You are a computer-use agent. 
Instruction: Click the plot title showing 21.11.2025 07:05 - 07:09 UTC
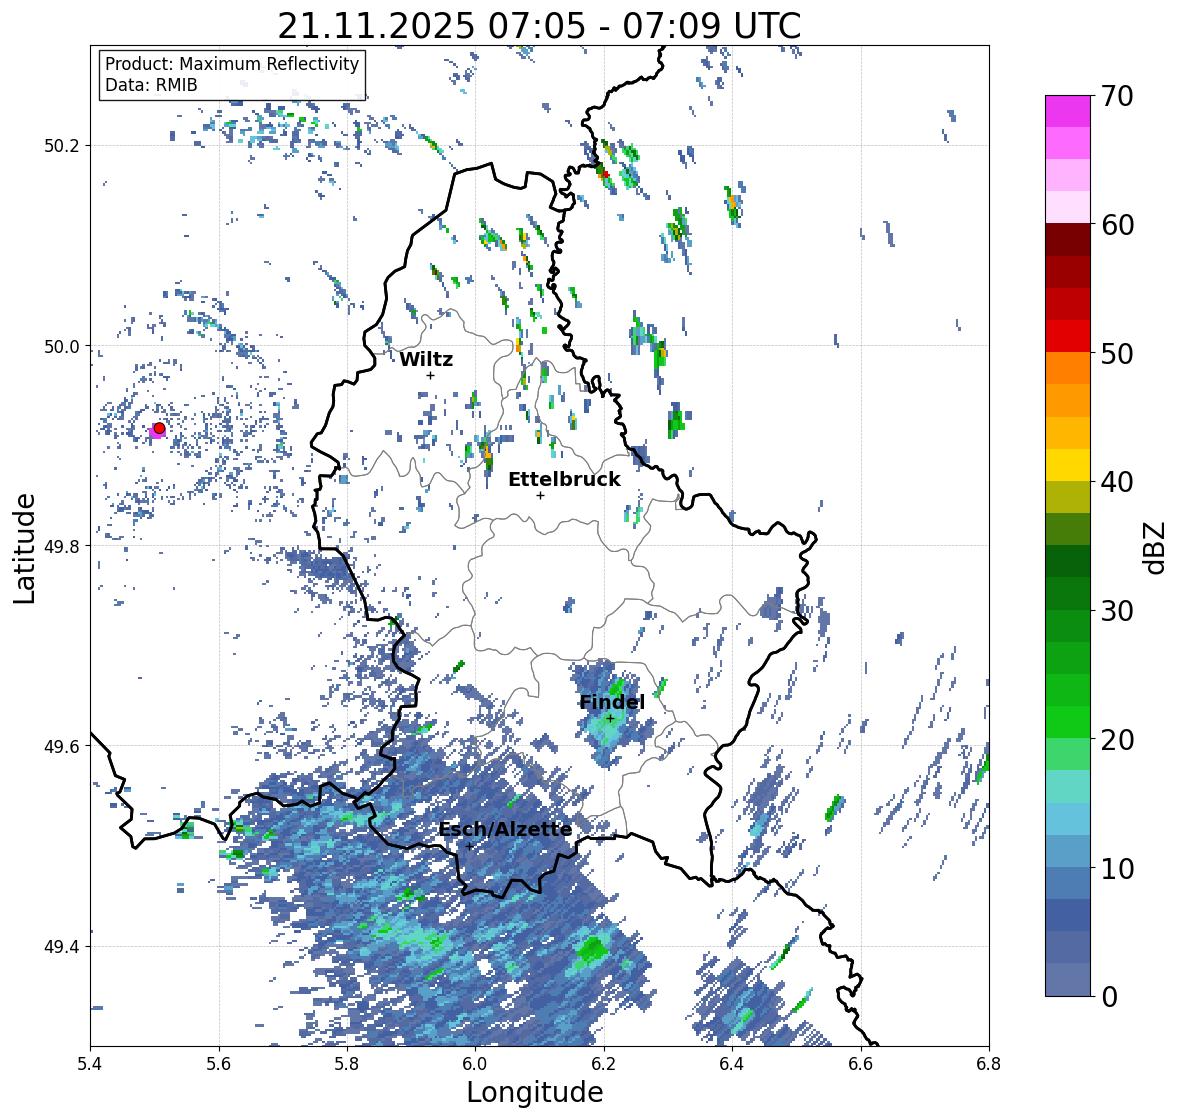click(539, 26)
